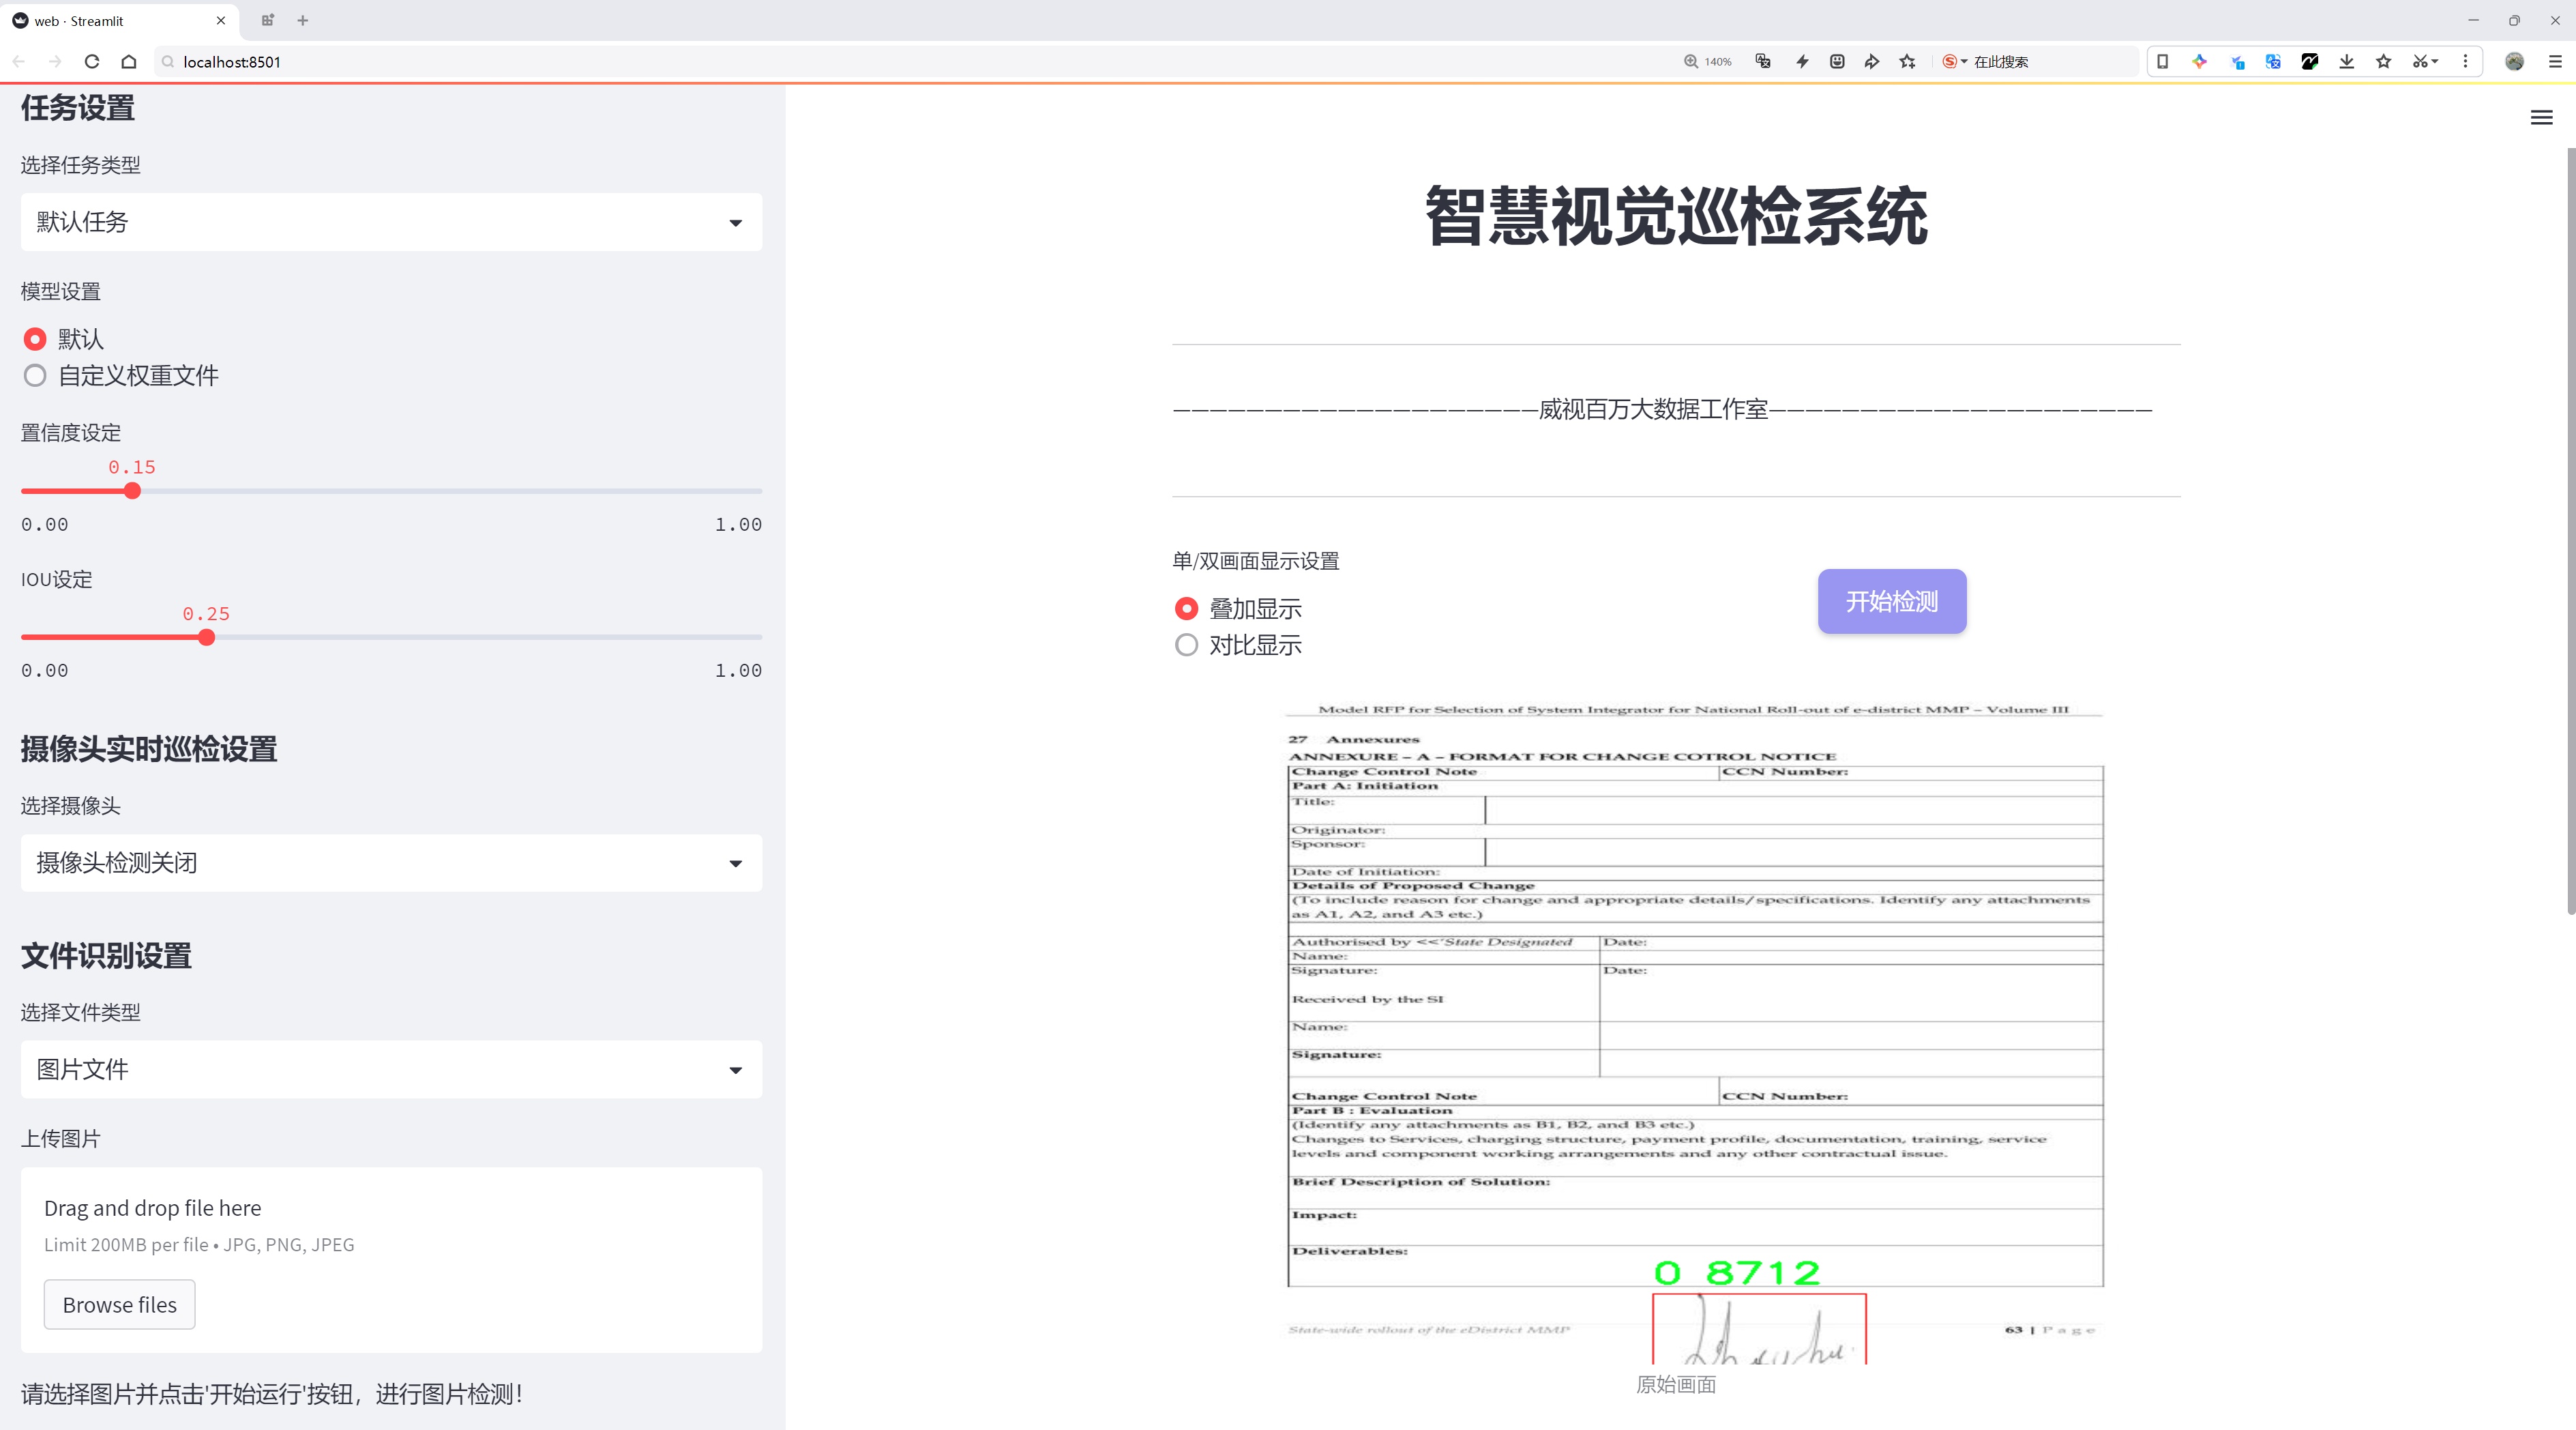Open the page translate icon in the address bar
The image size is (2576, 1430).
click(x=1763, y=62)
